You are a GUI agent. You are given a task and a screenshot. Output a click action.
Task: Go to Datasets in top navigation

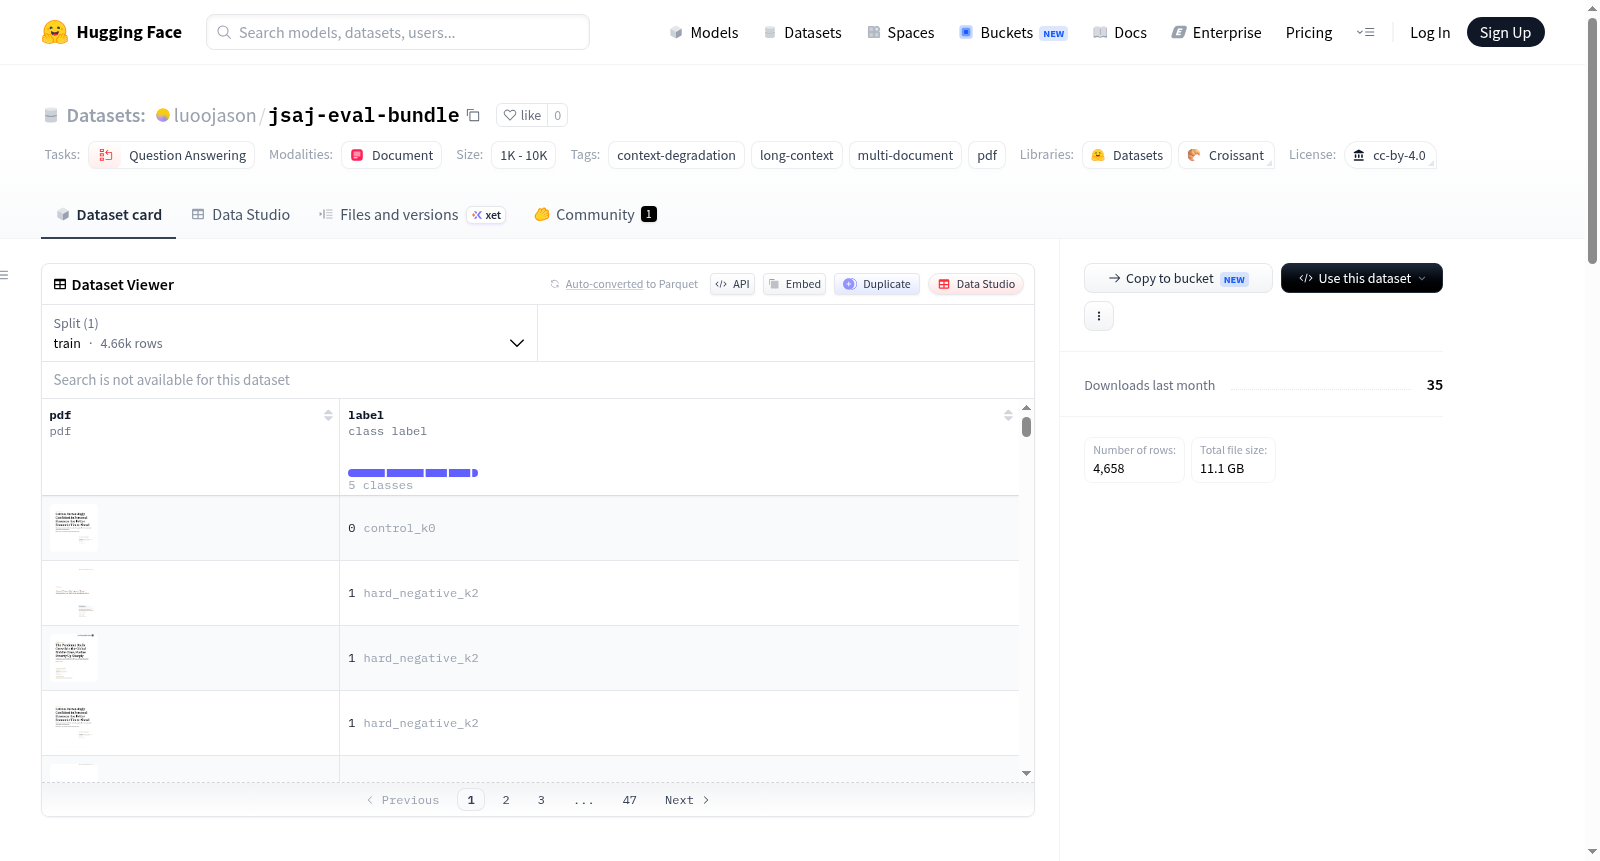click(802, 33)
